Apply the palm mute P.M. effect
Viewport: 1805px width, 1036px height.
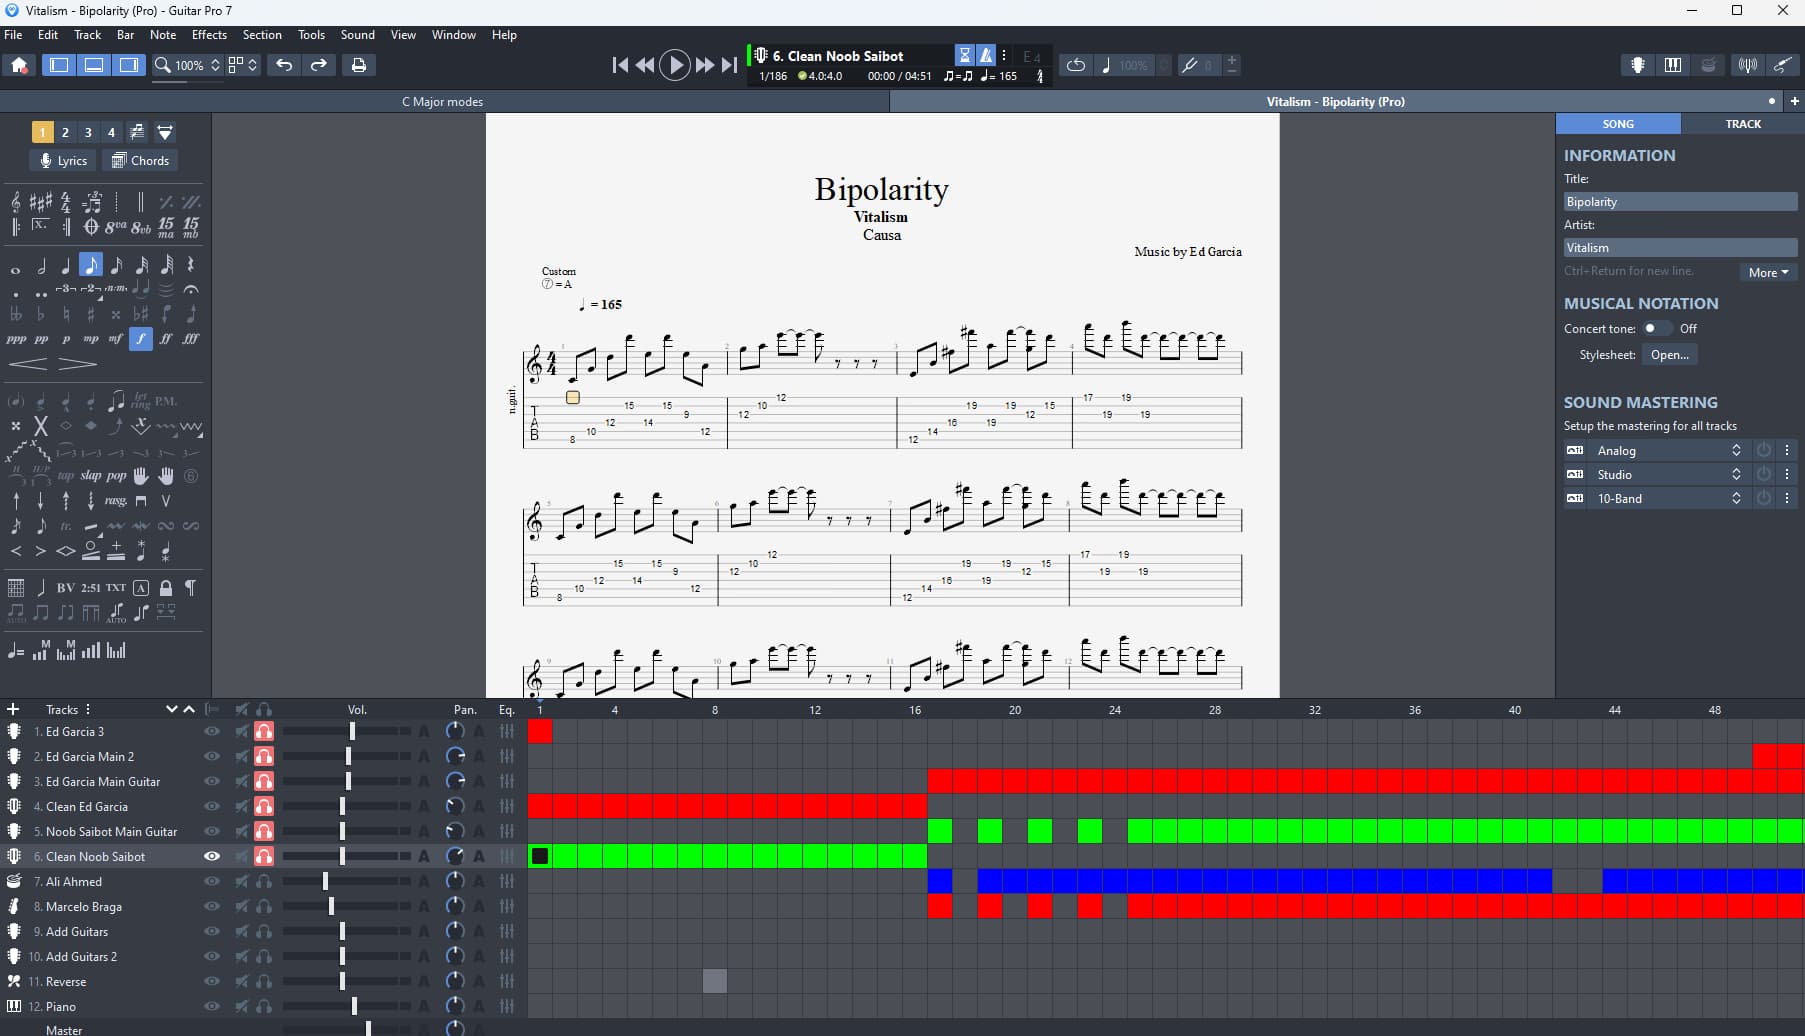pos(166,401)
